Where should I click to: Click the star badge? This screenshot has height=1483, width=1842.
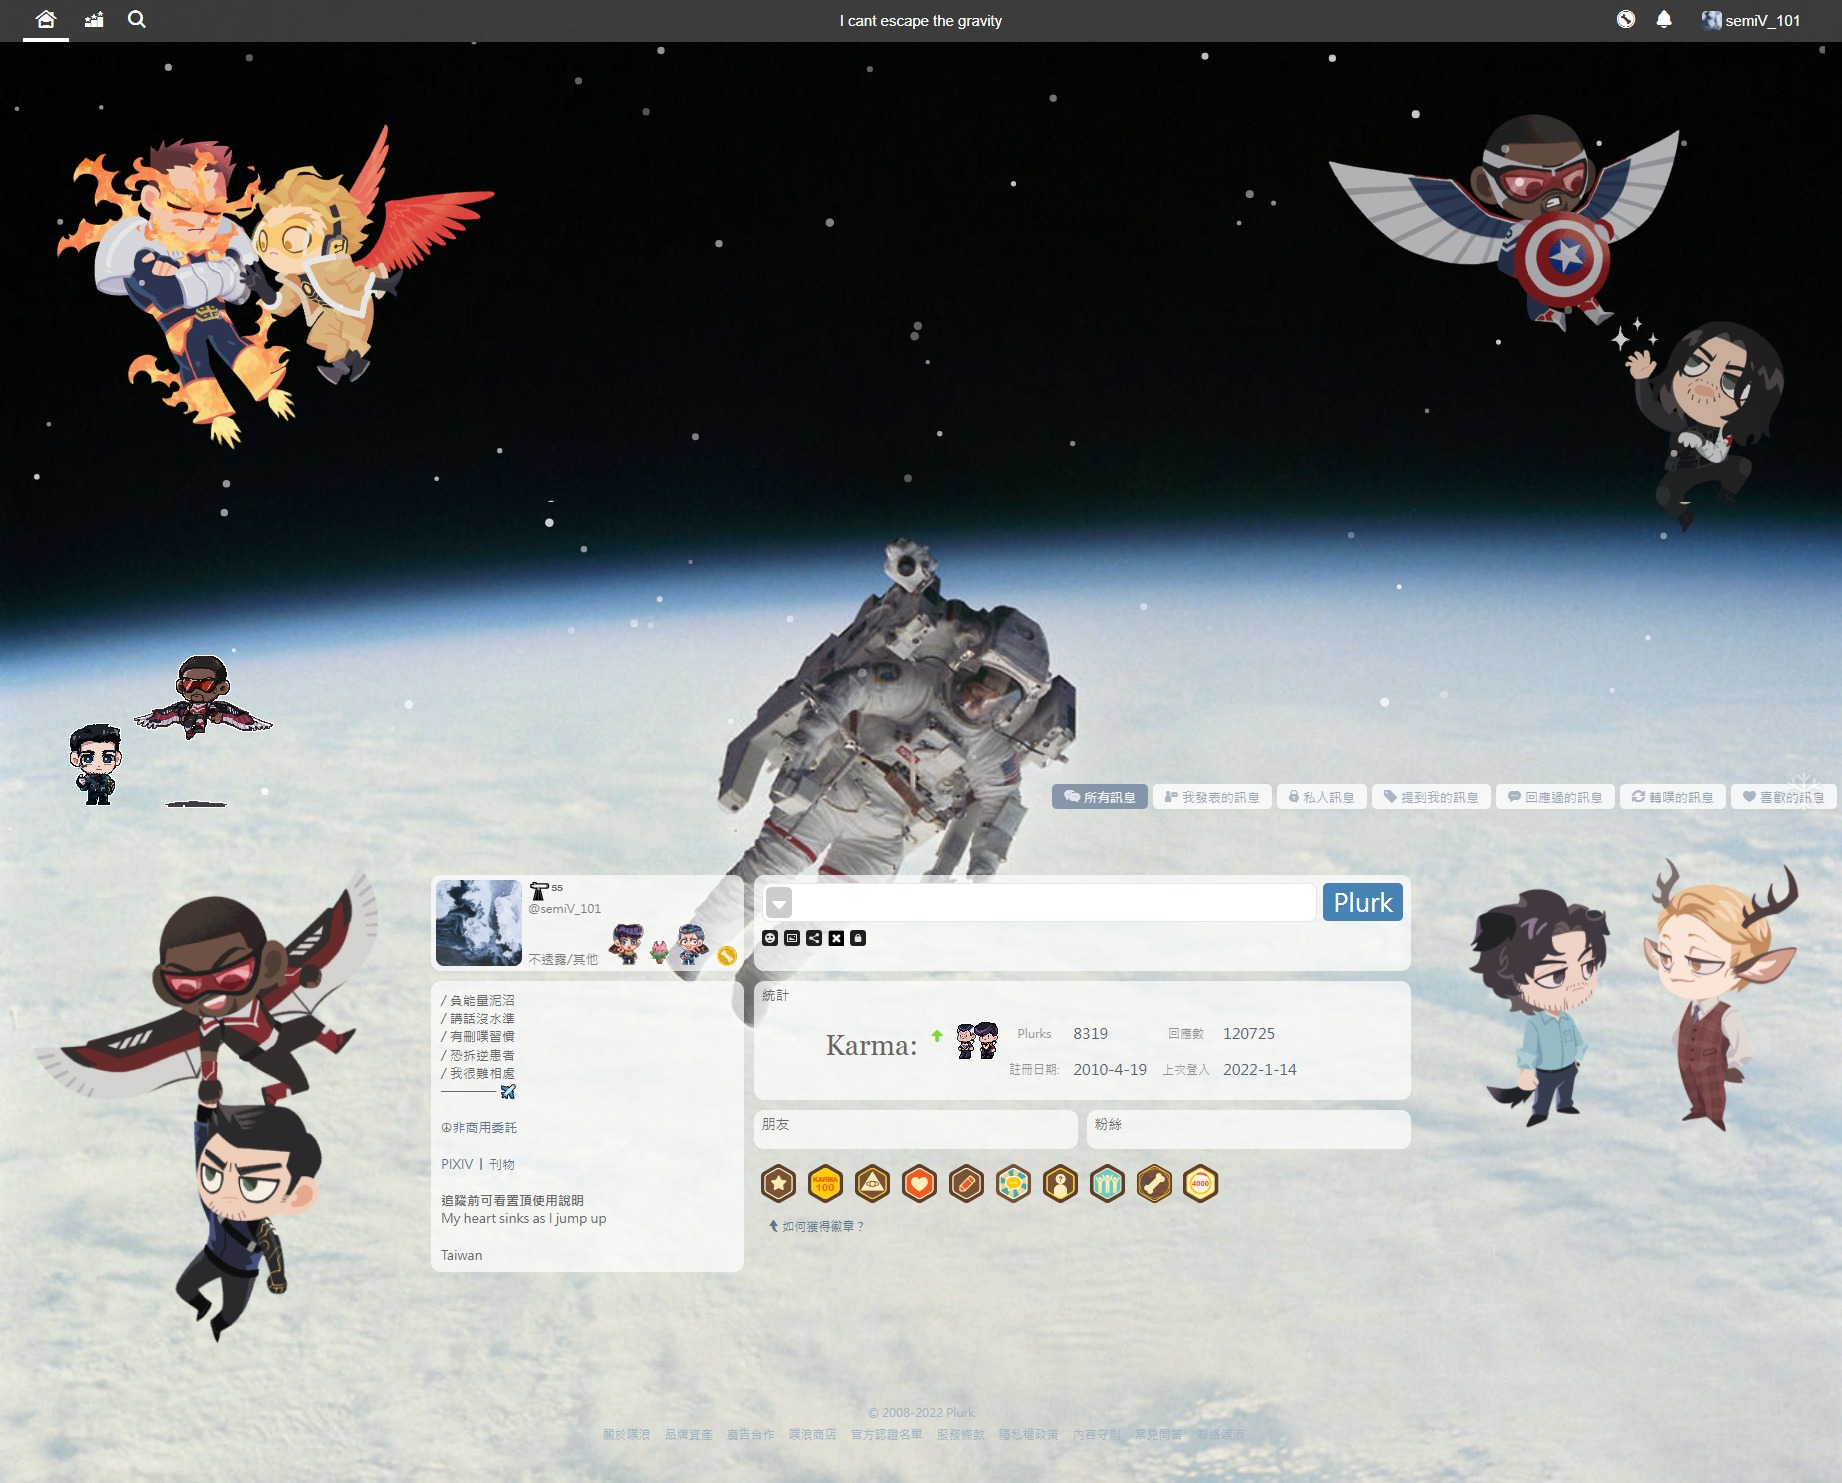click(x=778, y=1184)
